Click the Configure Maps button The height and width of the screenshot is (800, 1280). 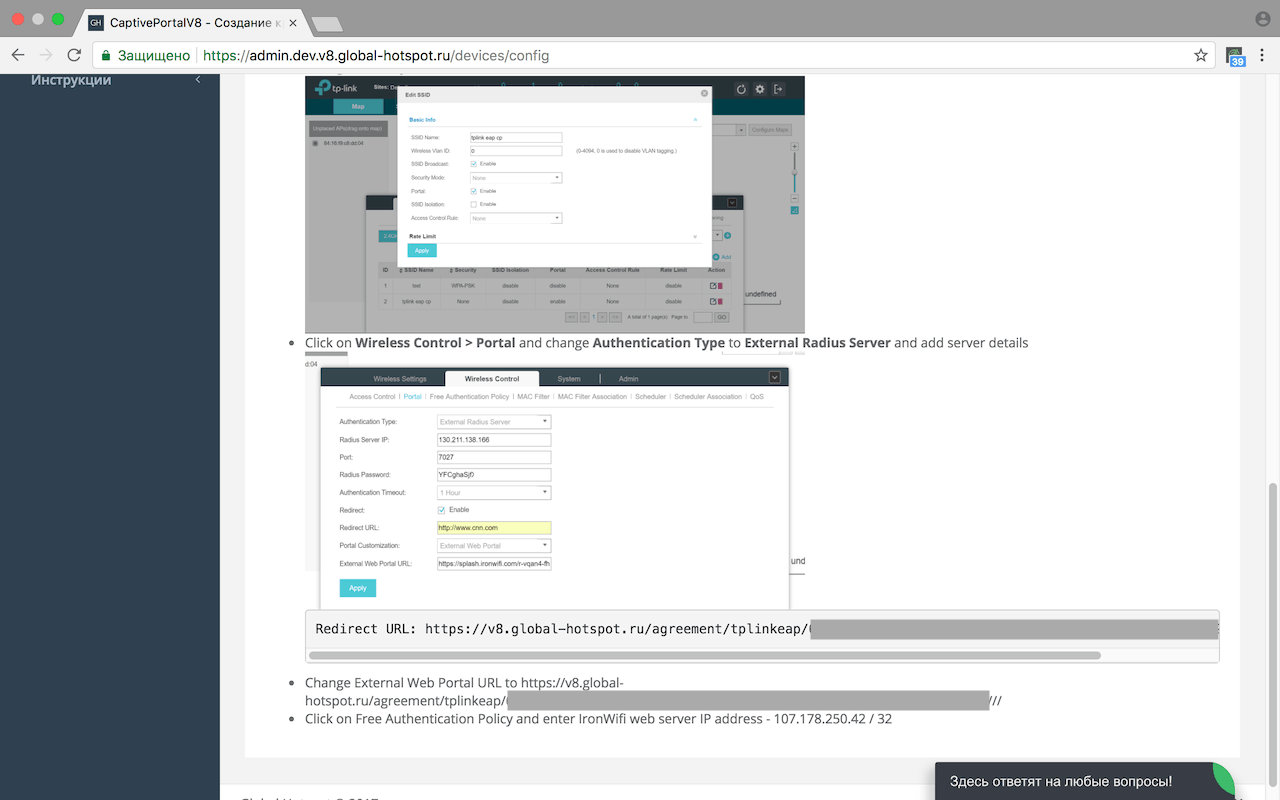(770, 130)
